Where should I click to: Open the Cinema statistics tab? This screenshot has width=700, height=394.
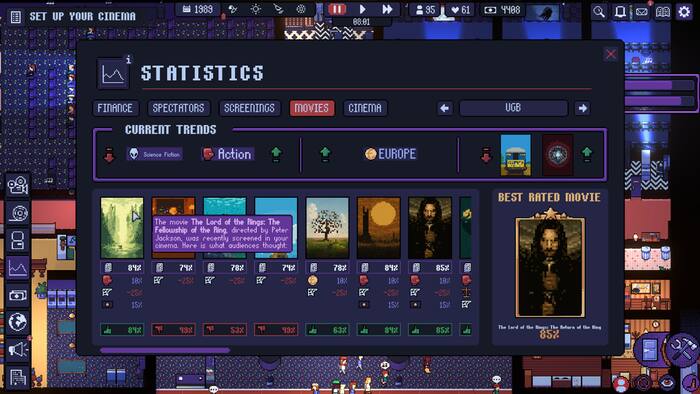coord(365,108)
